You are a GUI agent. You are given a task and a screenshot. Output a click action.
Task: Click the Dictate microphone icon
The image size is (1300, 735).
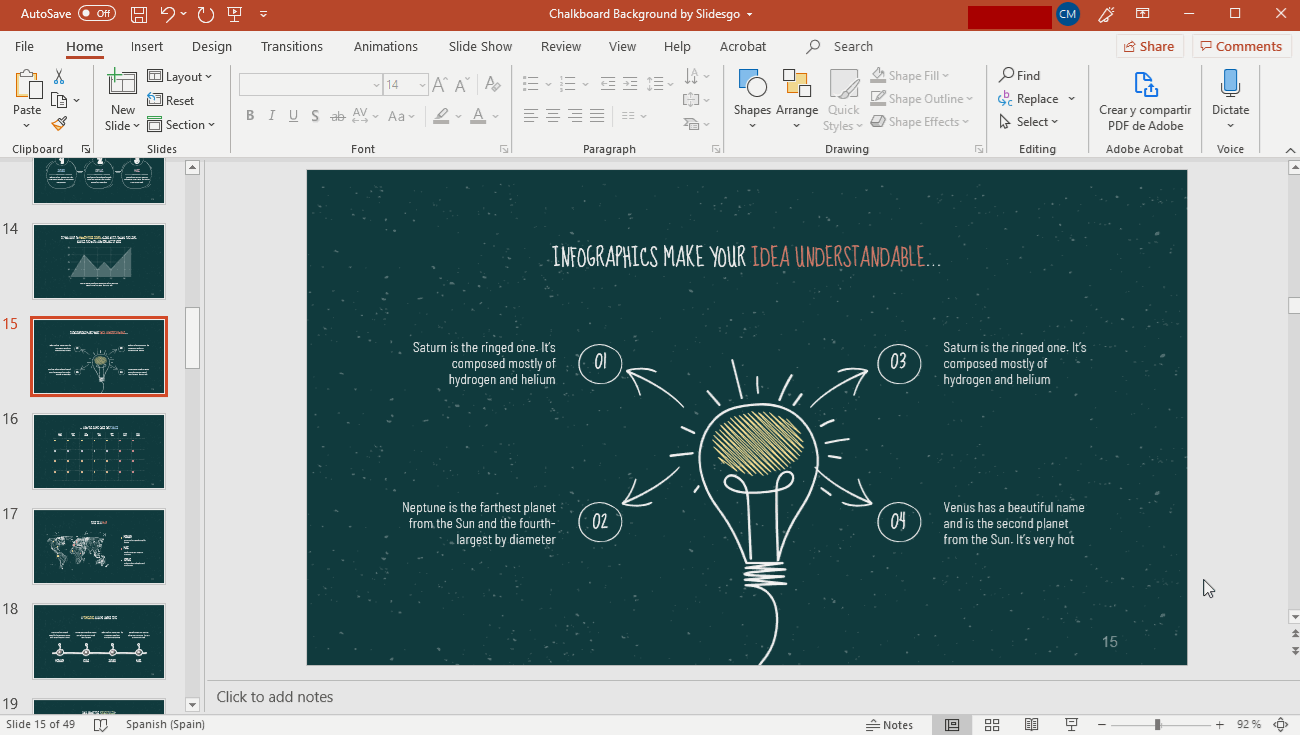tap(1230, 85)
